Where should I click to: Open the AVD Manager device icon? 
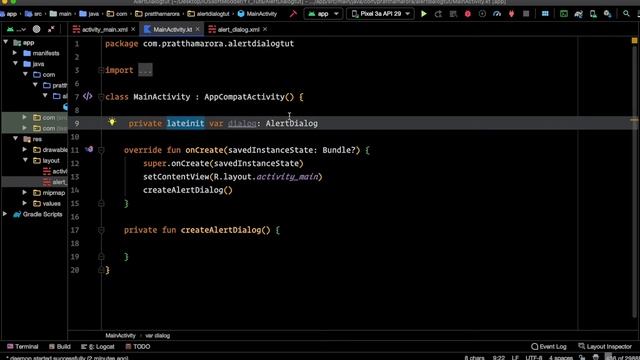(593, 14)
